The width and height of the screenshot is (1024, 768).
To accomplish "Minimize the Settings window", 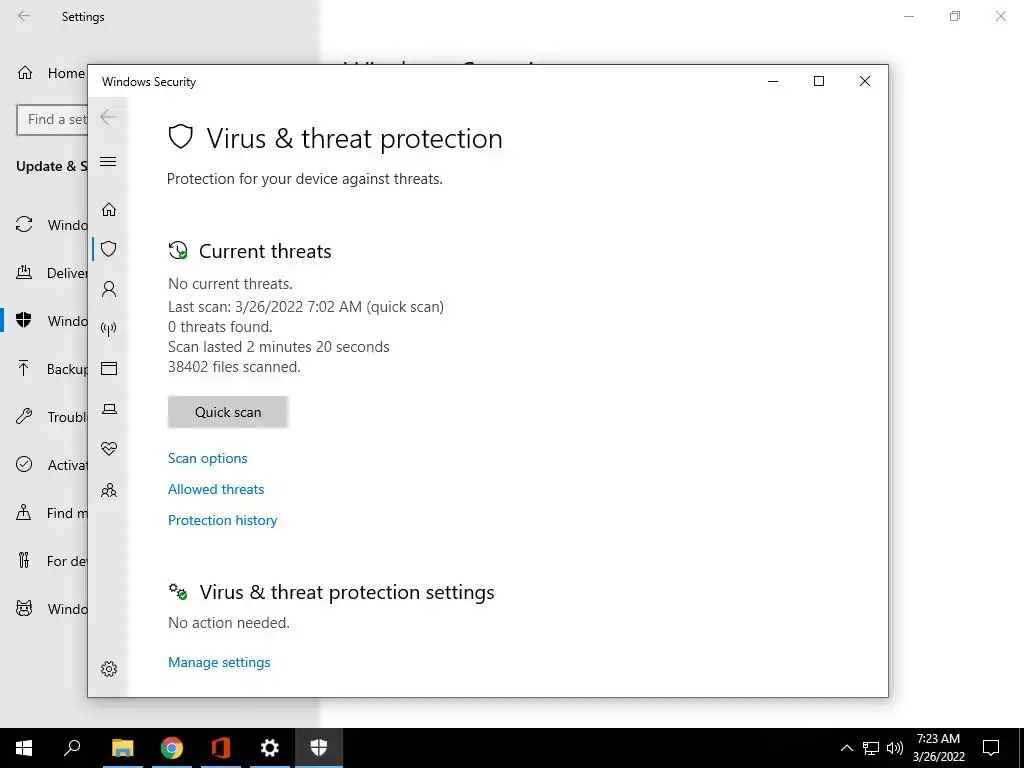I will click(909, 16).
